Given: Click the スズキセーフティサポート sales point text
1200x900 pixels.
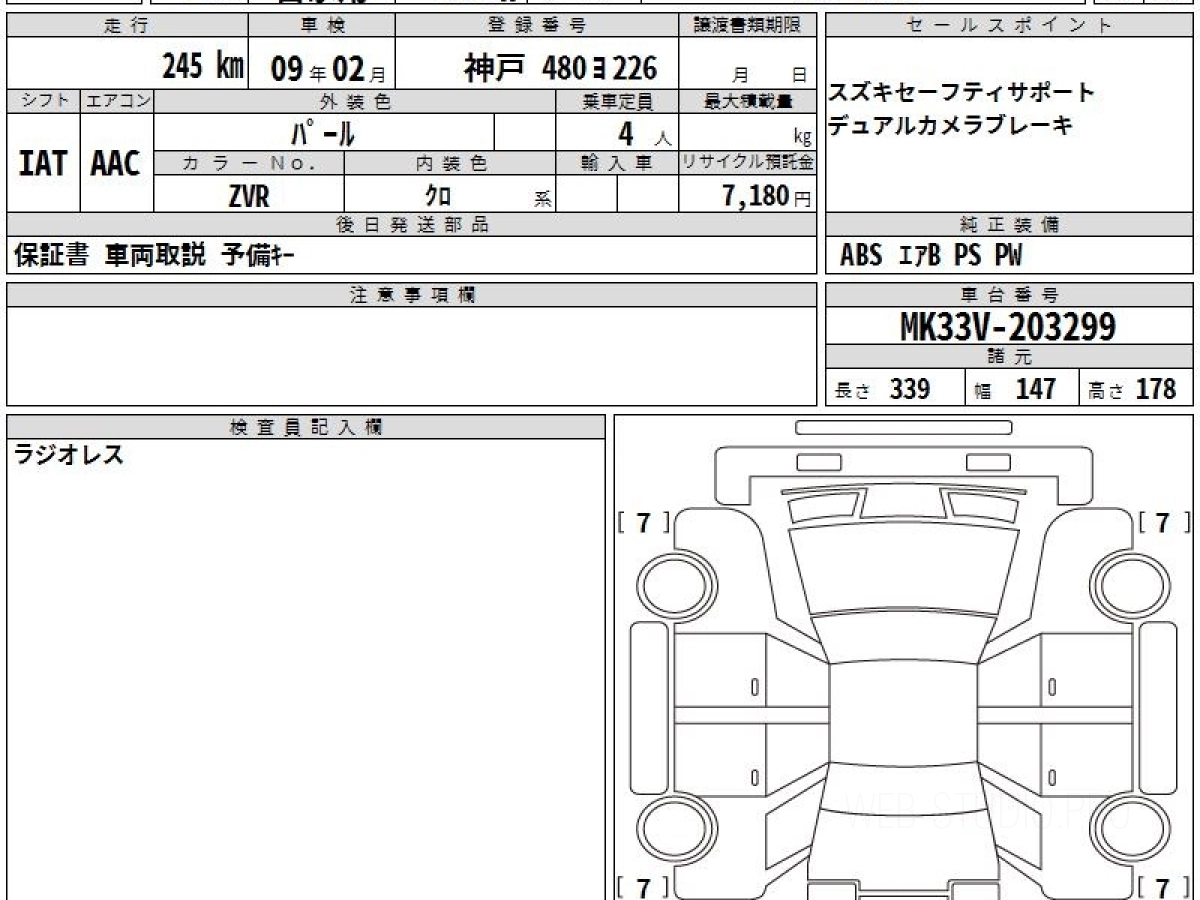Looking at the screenshot, I should (962, 94).
